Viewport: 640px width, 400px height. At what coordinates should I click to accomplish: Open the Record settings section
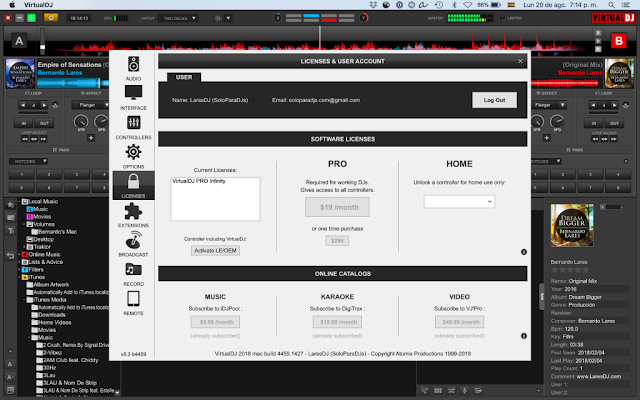133,274
